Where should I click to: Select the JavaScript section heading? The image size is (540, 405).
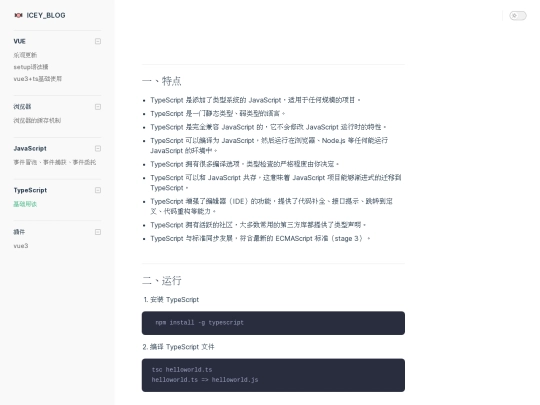(30, 148)
